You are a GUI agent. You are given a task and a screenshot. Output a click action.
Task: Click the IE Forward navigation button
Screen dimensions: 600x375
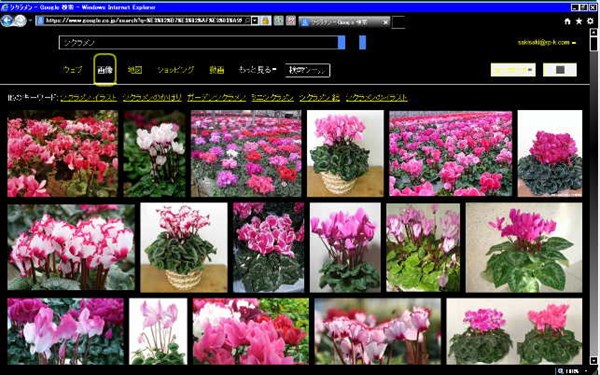(20, 21)
